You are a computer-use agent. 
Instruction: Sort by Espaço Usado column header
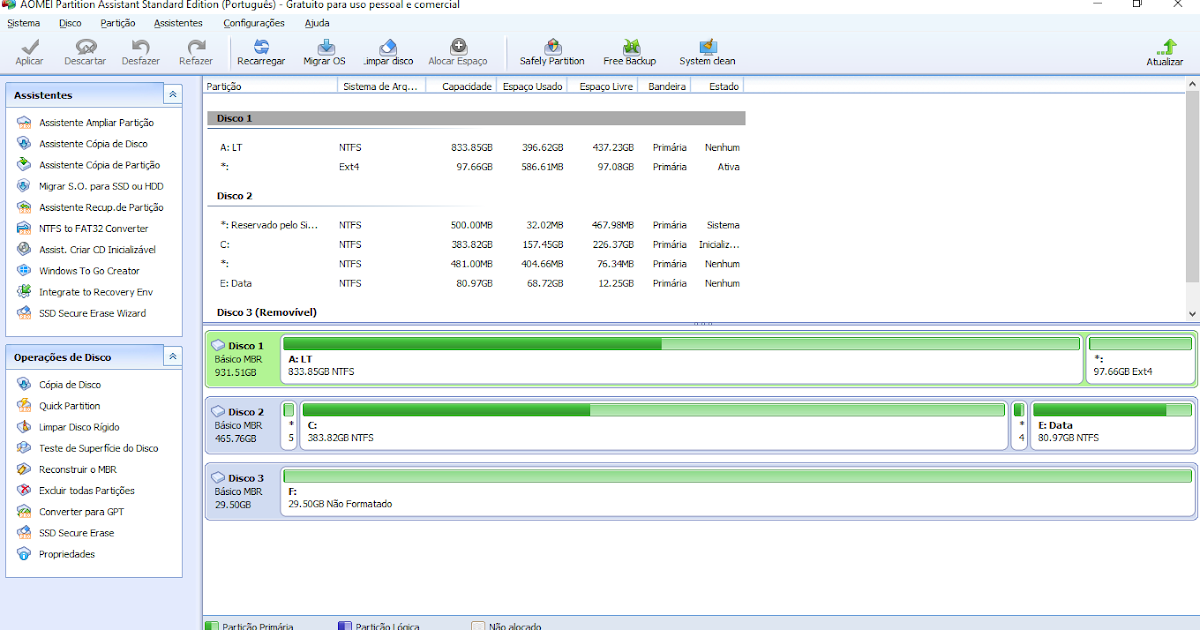click(x=532, y=86)
